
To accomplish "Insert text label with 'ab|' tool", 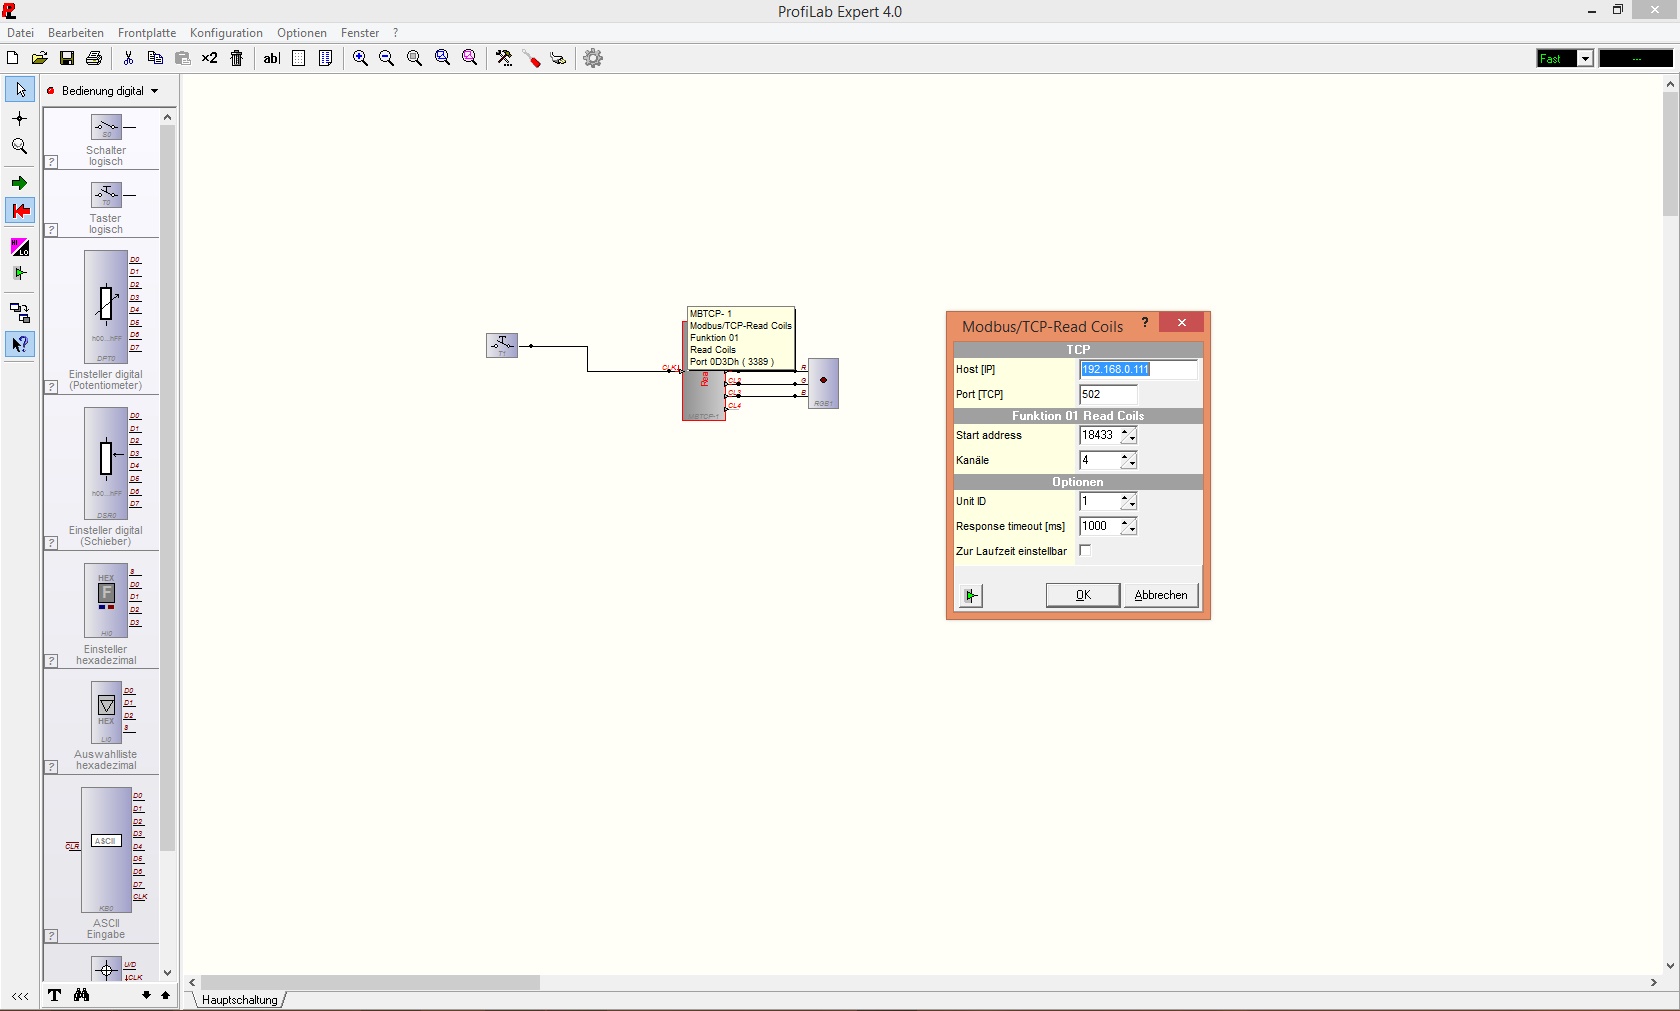I will pyautogui.click(x=271, y=58).
